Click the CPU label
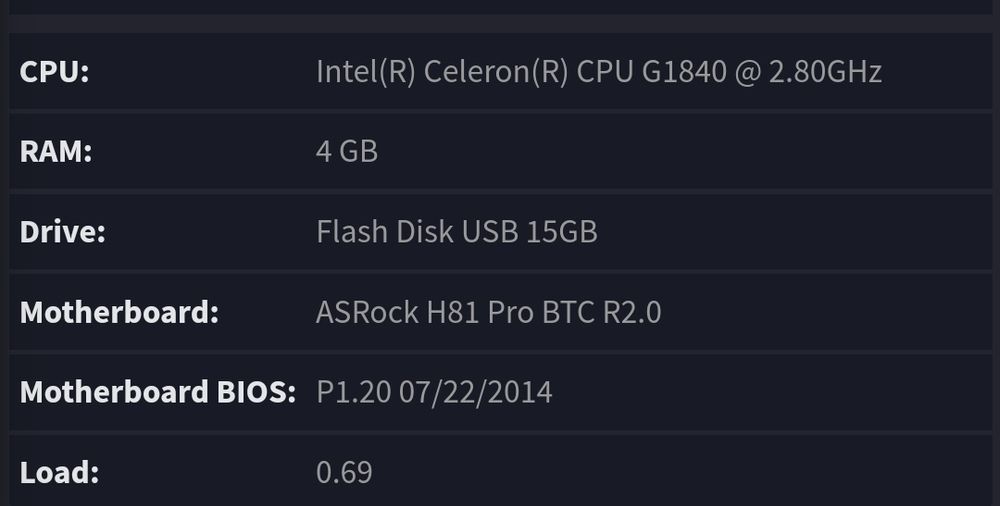Screen dimensions: 1000x506 pos(54,73)
